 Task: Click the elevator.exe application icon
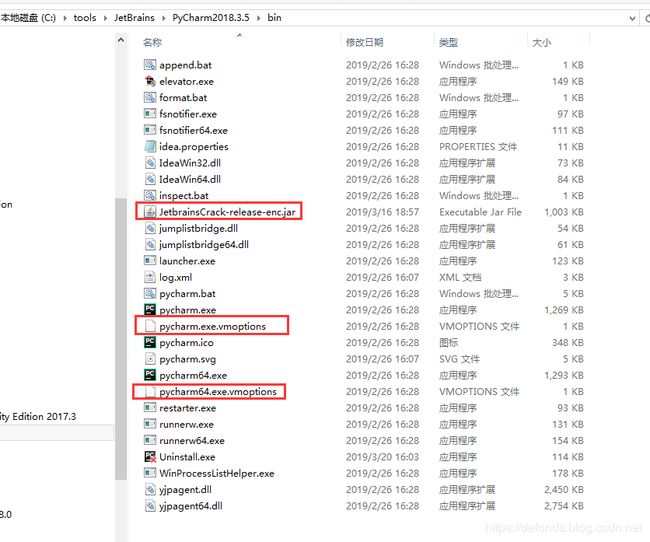(x=150, y=81)
